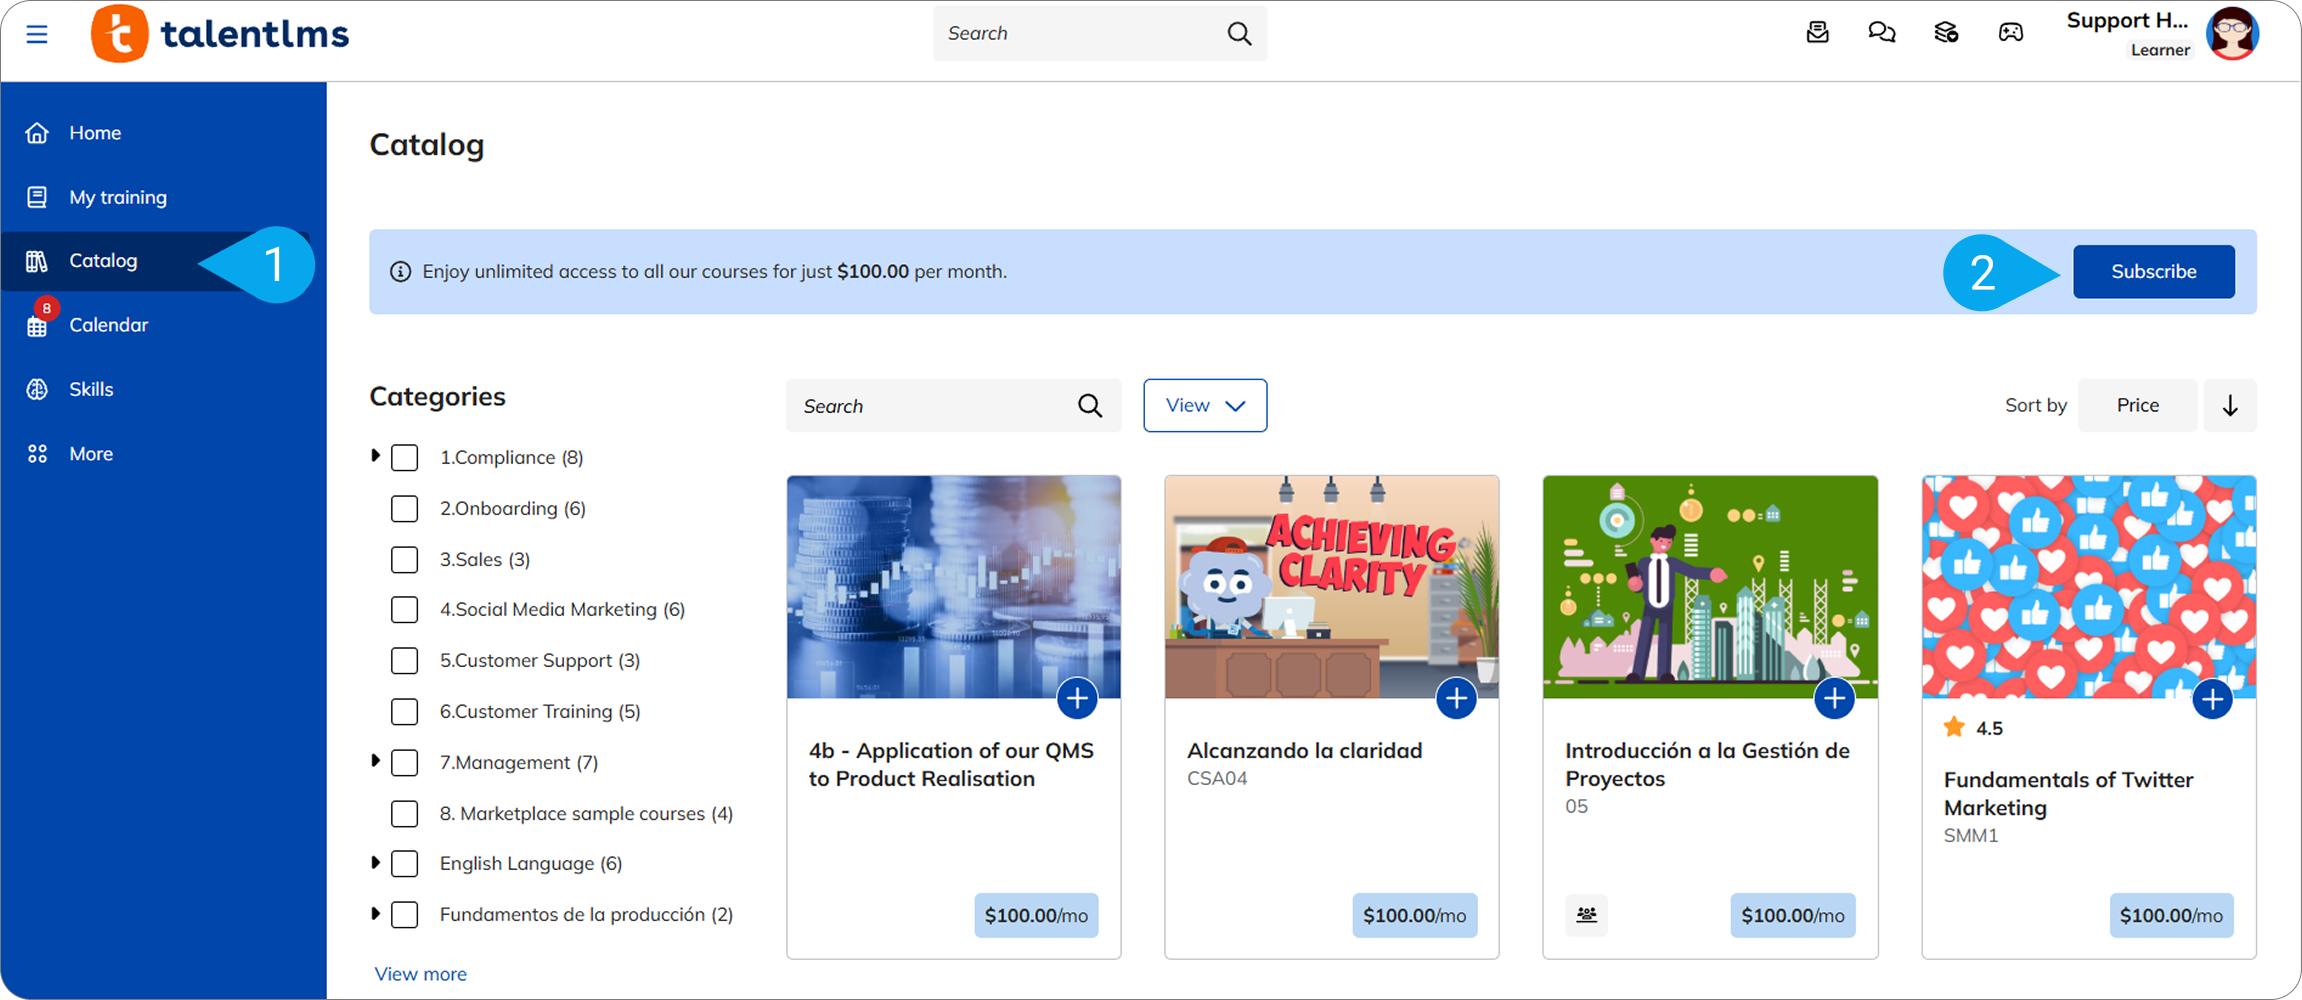This screenshot has width=2302, height=1000.
Task: Expand the 1.Compliance category tree
Action: (376, 456)
